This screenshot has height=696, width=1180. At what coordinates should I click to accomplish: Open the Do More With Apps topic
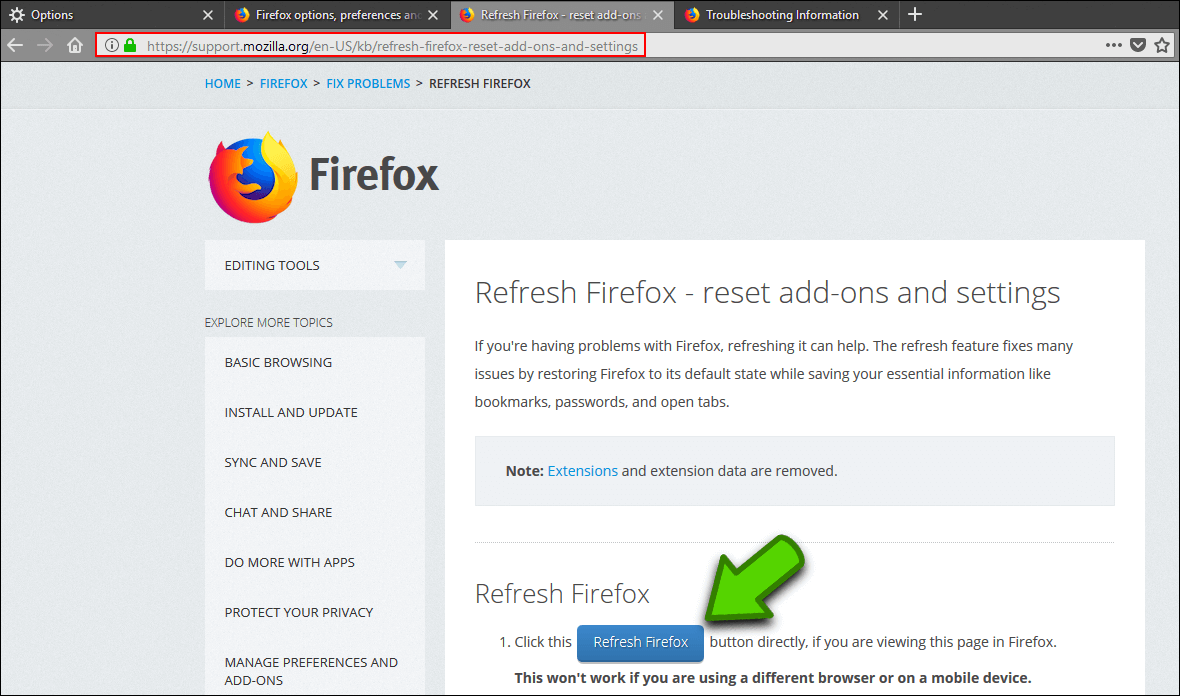click(x=290, y=562)
